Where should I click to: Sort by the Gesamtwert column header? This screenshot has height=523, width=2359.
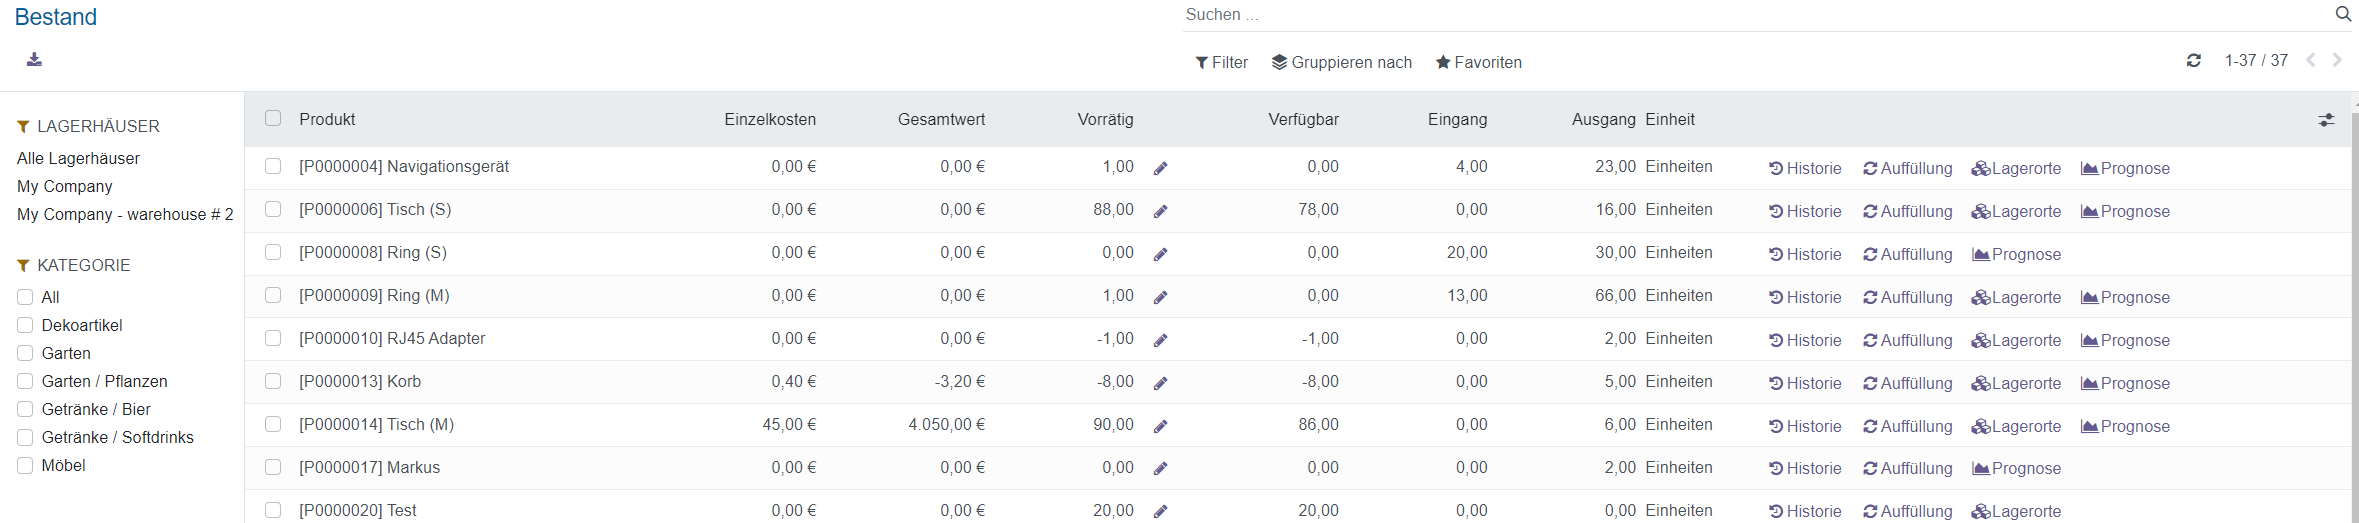940,120
